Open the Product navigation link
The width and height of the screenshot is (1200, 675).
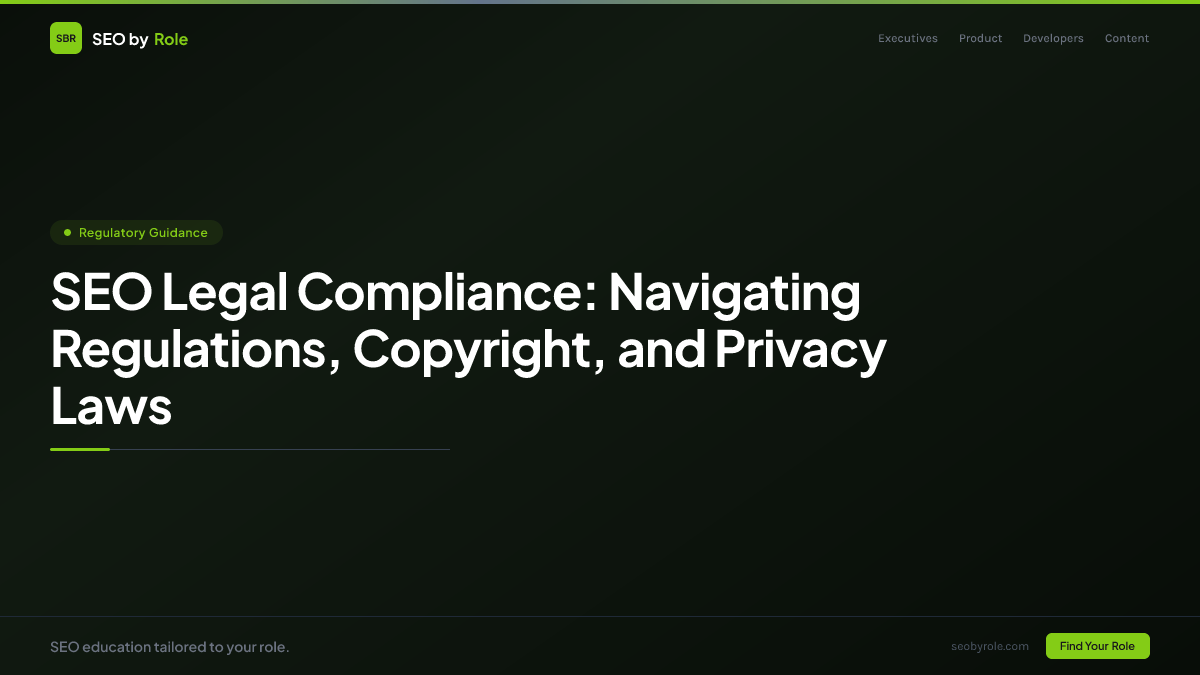tap(980, 38)
